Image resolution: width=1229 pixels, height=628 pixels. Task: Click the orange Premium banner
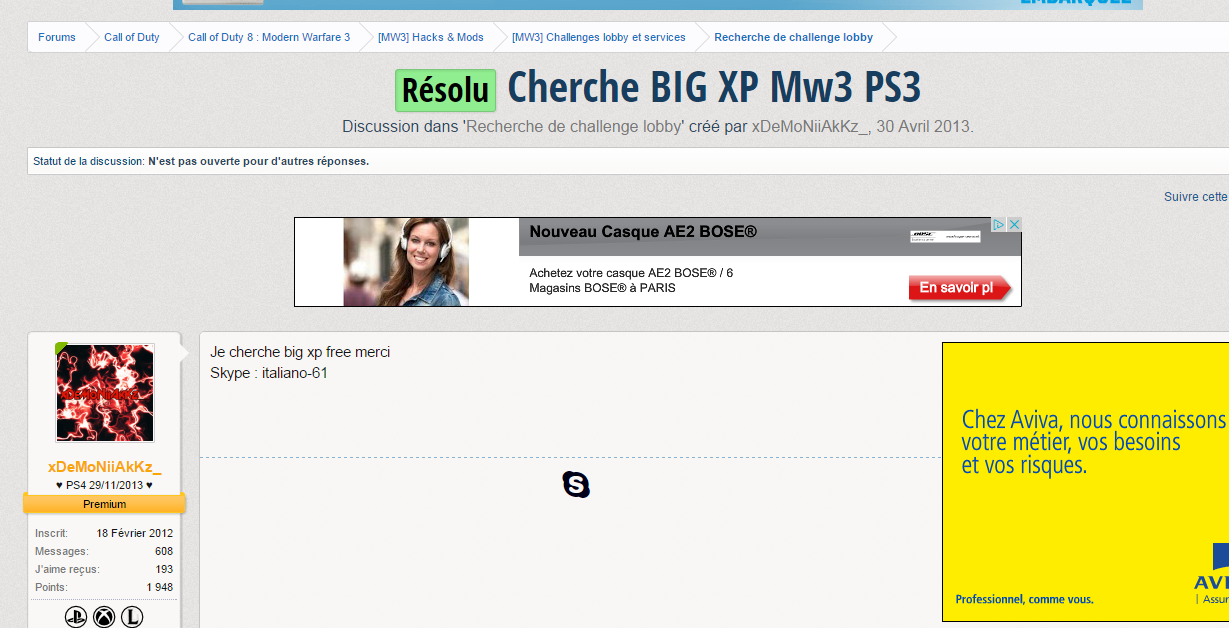tap(105, 504)
